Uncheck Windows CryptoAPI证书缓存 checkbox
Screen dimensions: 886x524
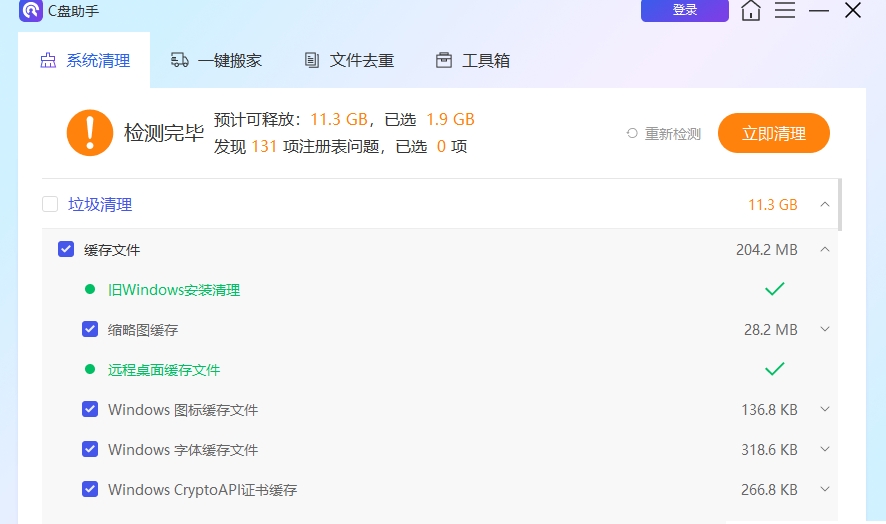[x=90, y=489]
